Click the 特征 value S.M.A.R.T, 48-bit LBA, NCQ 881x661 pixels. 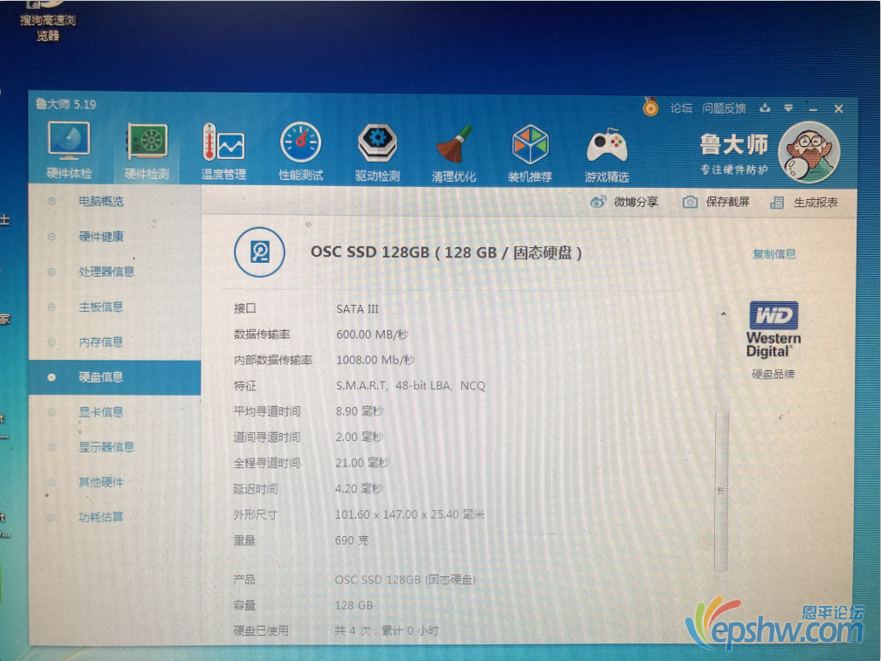[x=410, y=386]
